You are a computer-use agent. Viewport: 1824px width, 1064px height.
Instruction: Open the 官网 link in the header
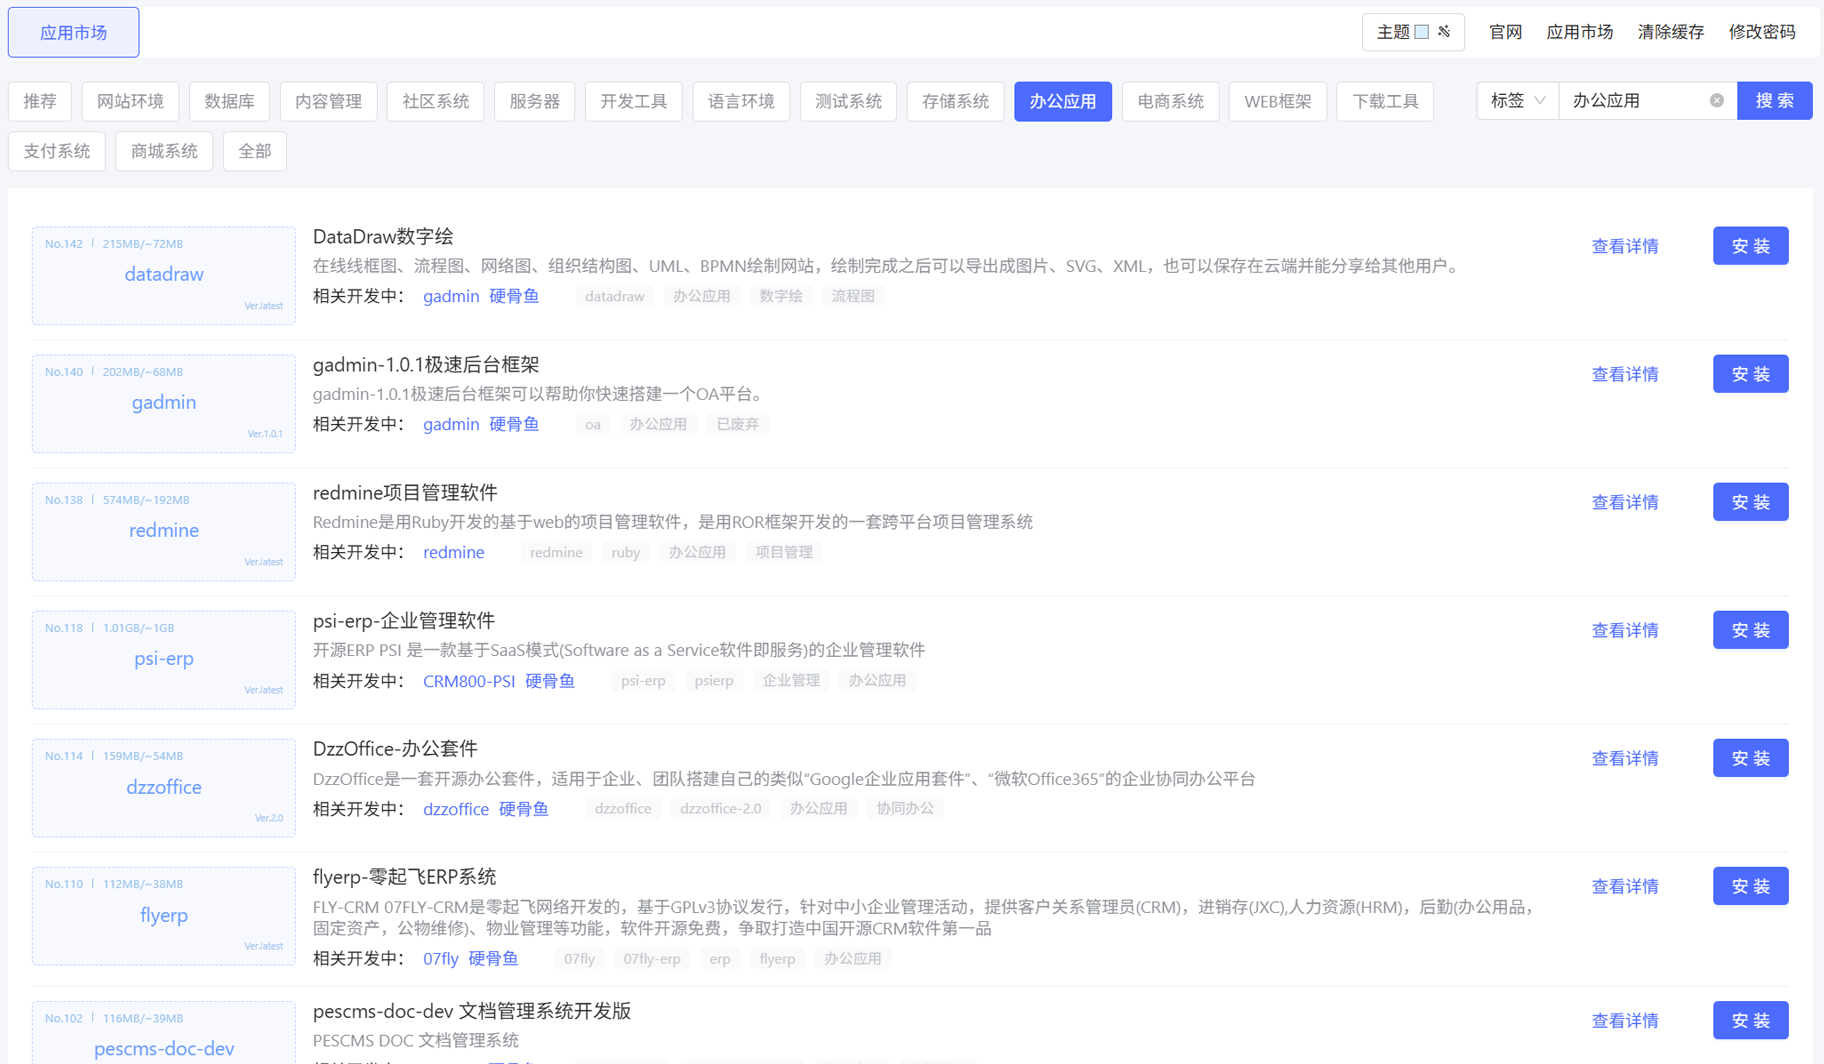tap(1505, 32)
